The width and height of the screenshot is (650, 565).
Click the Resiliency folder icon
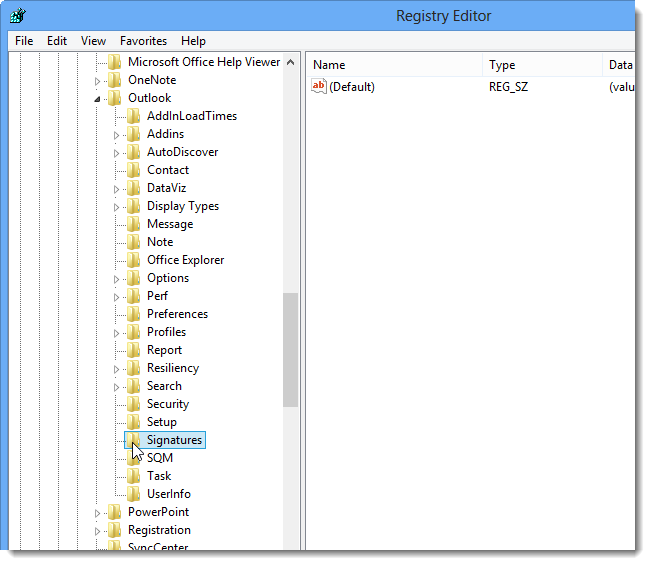click(x=133, y=368)
